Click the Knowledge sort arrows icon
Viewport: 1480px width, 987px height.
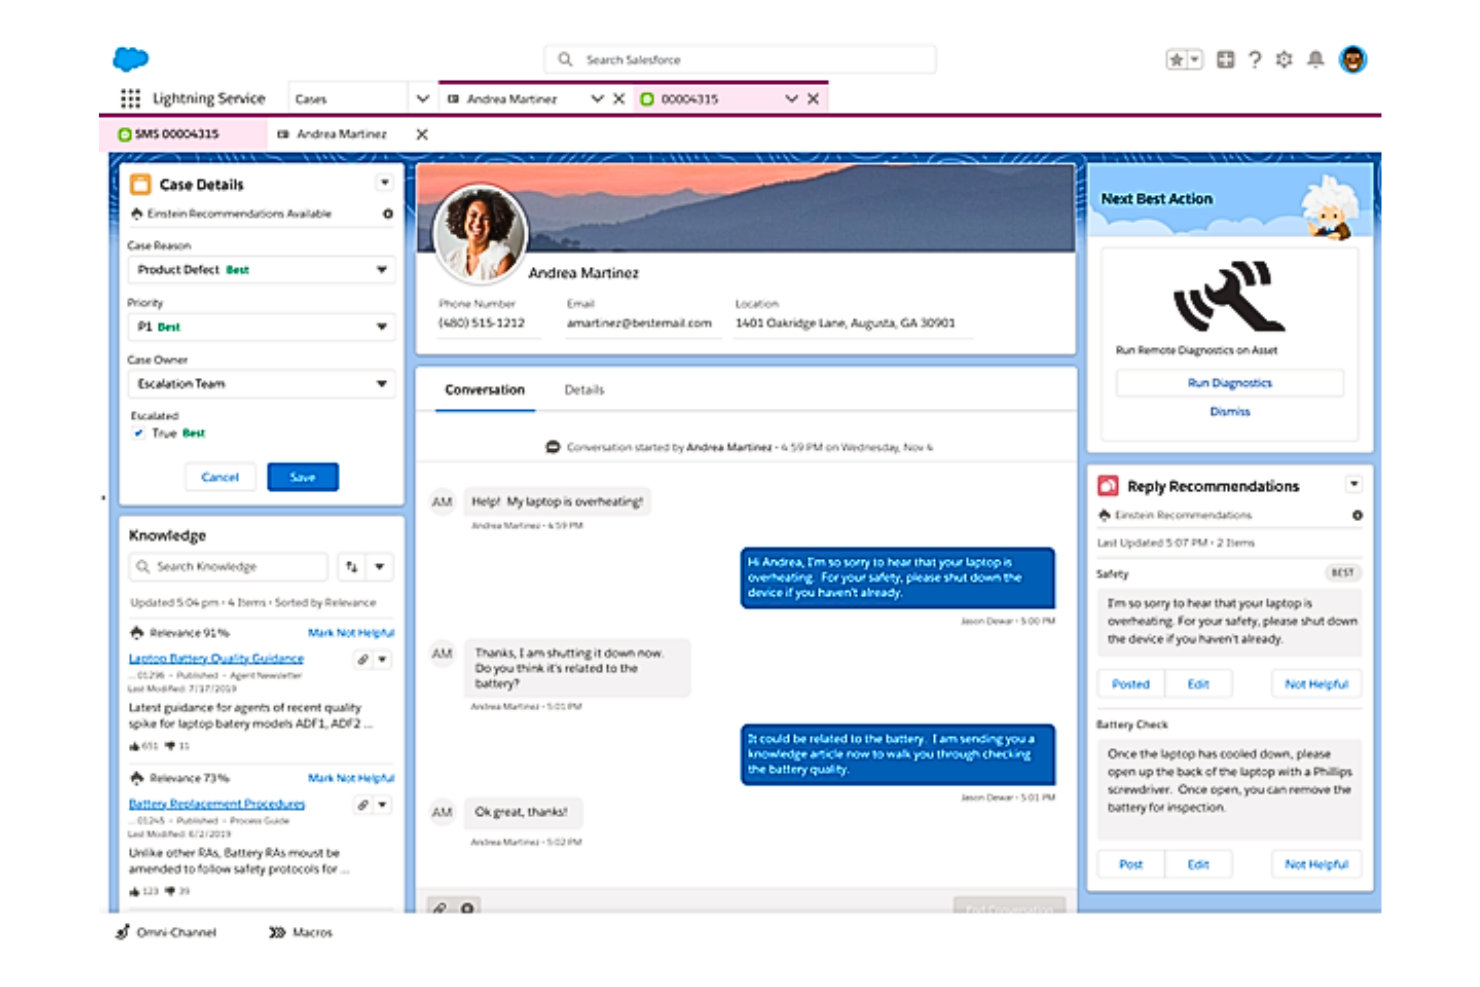[x=352, y=567]
